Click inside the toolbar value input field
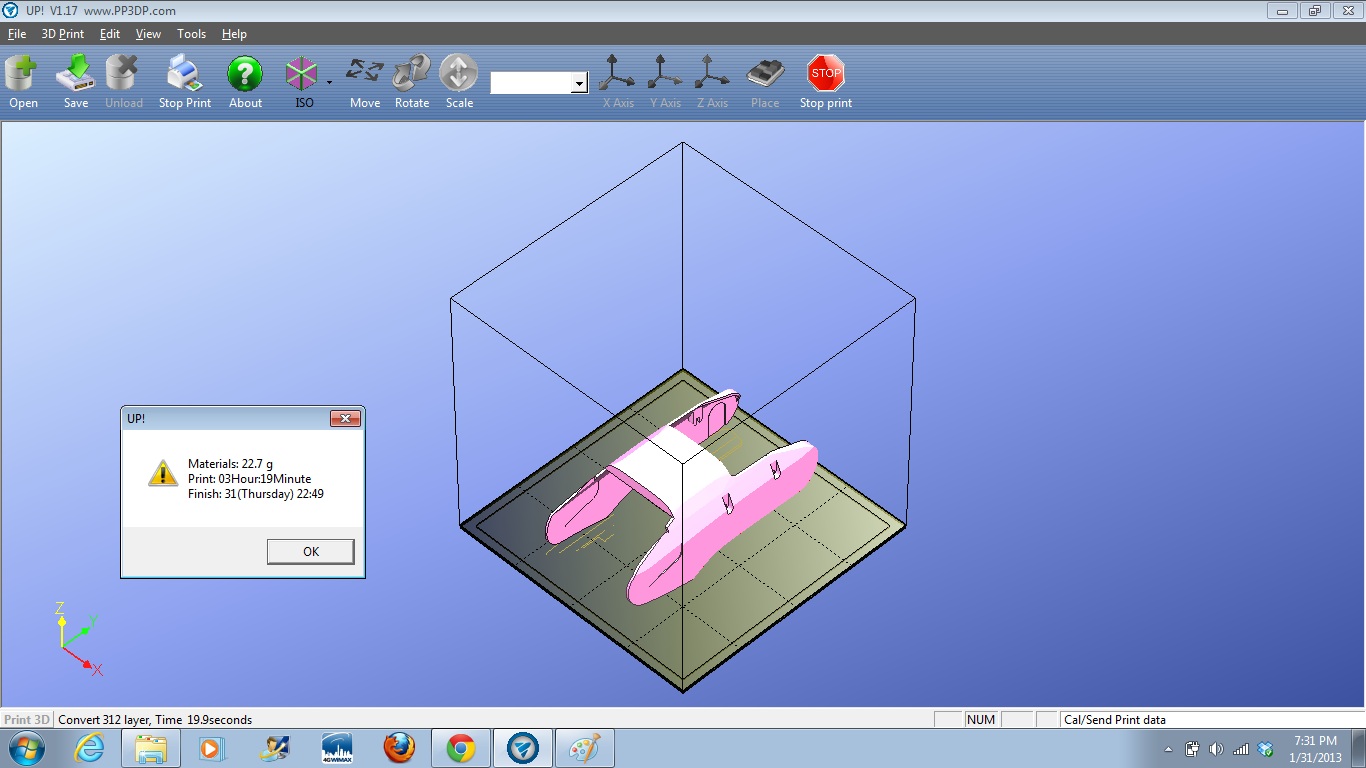The height and width of the screenshot is (768, 1366). point(531,83)
